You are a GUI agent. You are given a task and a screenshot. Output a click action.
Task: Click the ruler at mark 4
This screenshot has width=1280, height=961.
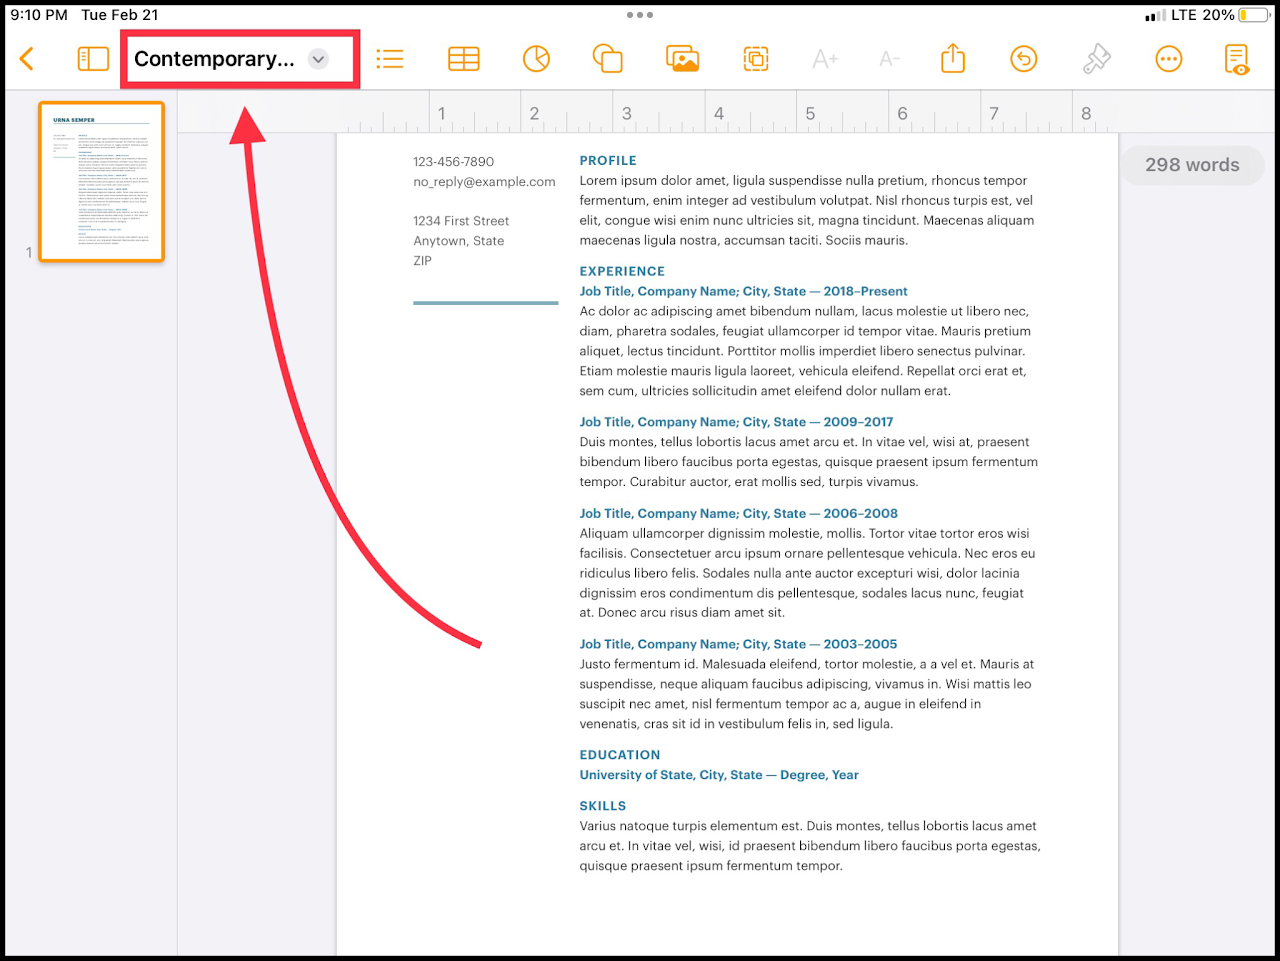pos(718,114)
